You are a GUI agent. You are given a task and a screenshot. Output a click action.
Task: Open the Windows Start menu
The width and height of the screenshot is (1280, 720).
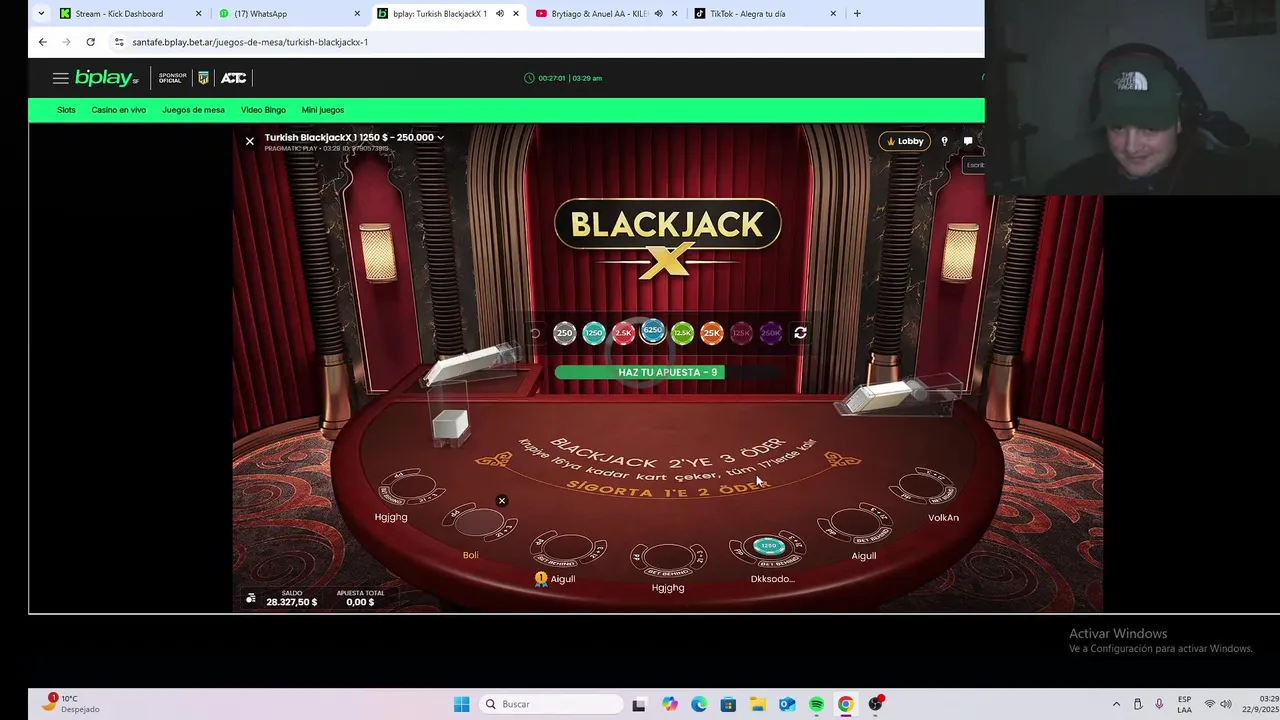[461, 704]
